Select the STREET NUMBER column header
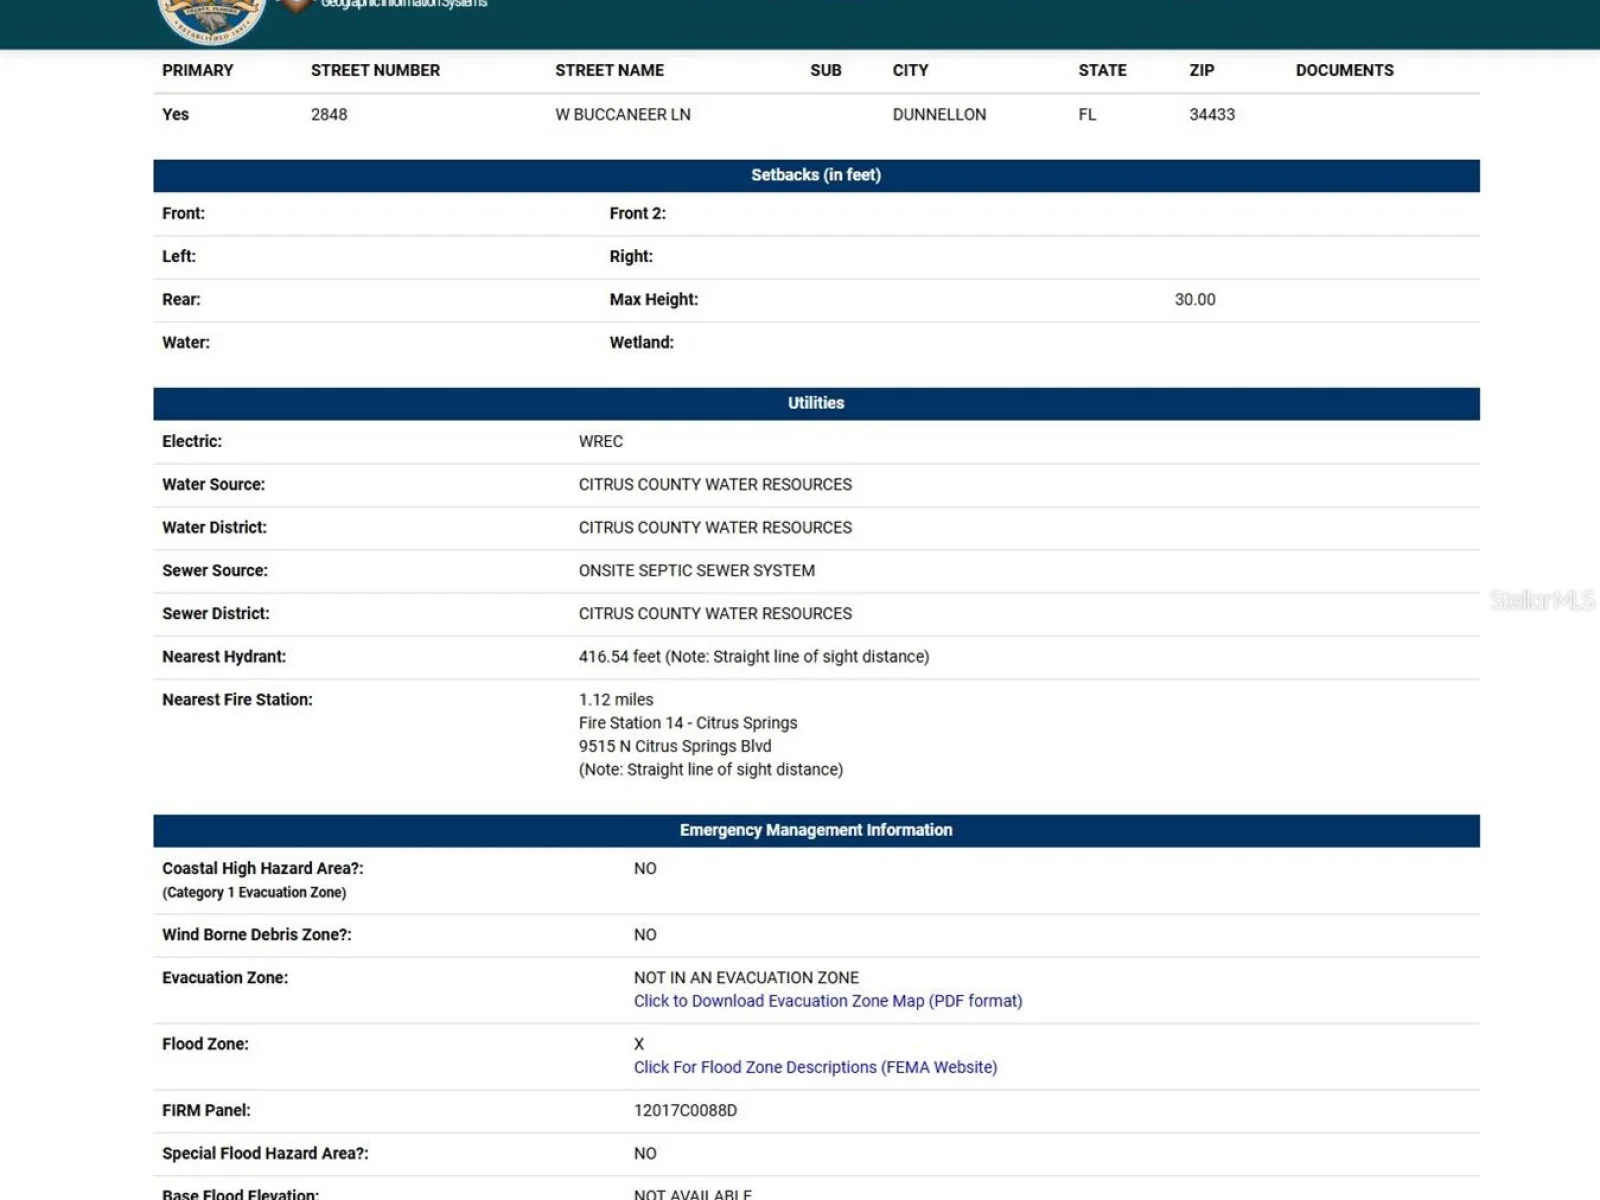1600x1200 pixels. [375, 70]
